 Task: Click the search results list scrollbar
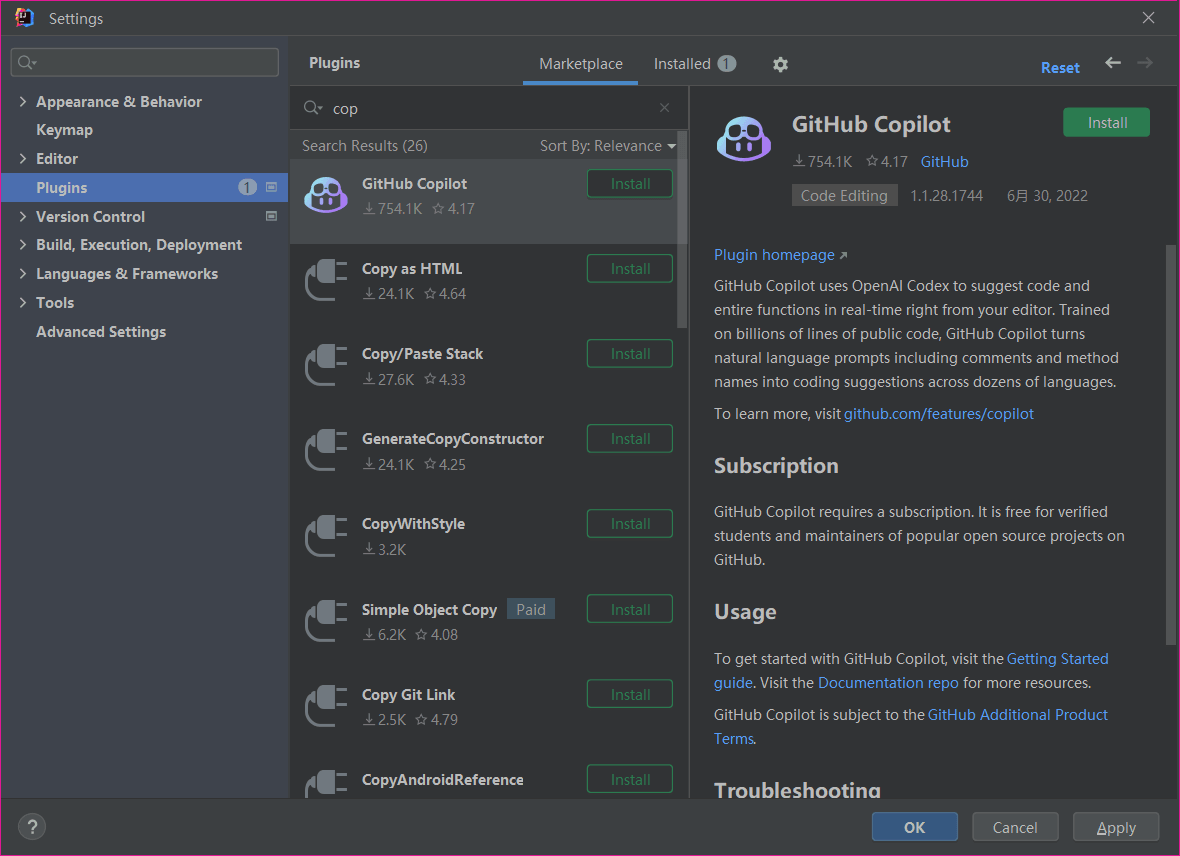point(683,230)
